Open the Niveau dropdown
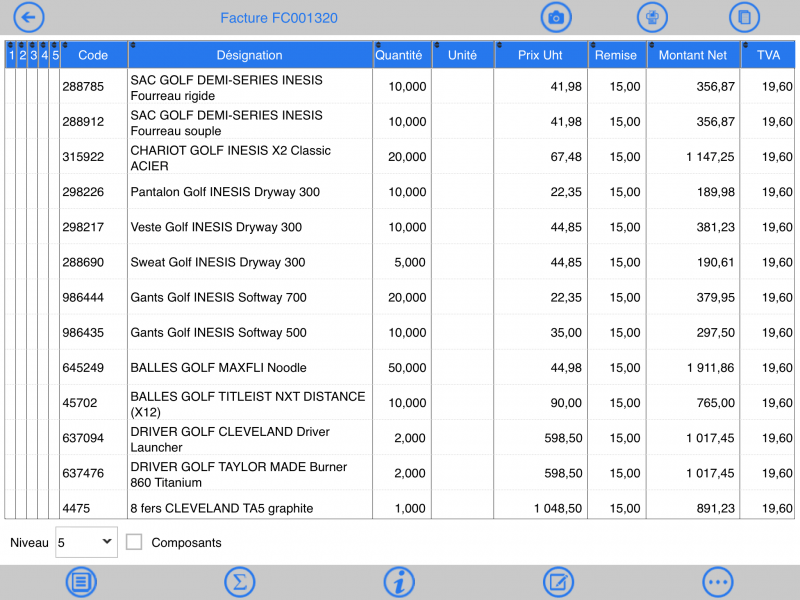 (x=86, y=542)
